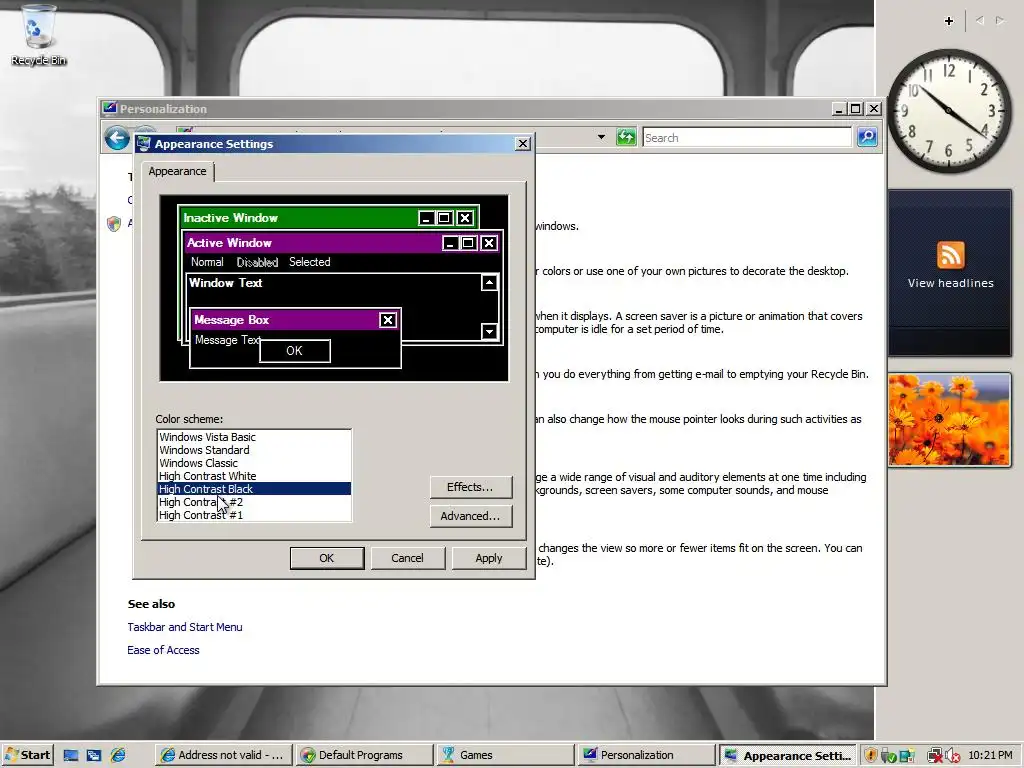1024x768 pixels.
Task: Click the green refresh button in address bar
Action: coord(626,137)
